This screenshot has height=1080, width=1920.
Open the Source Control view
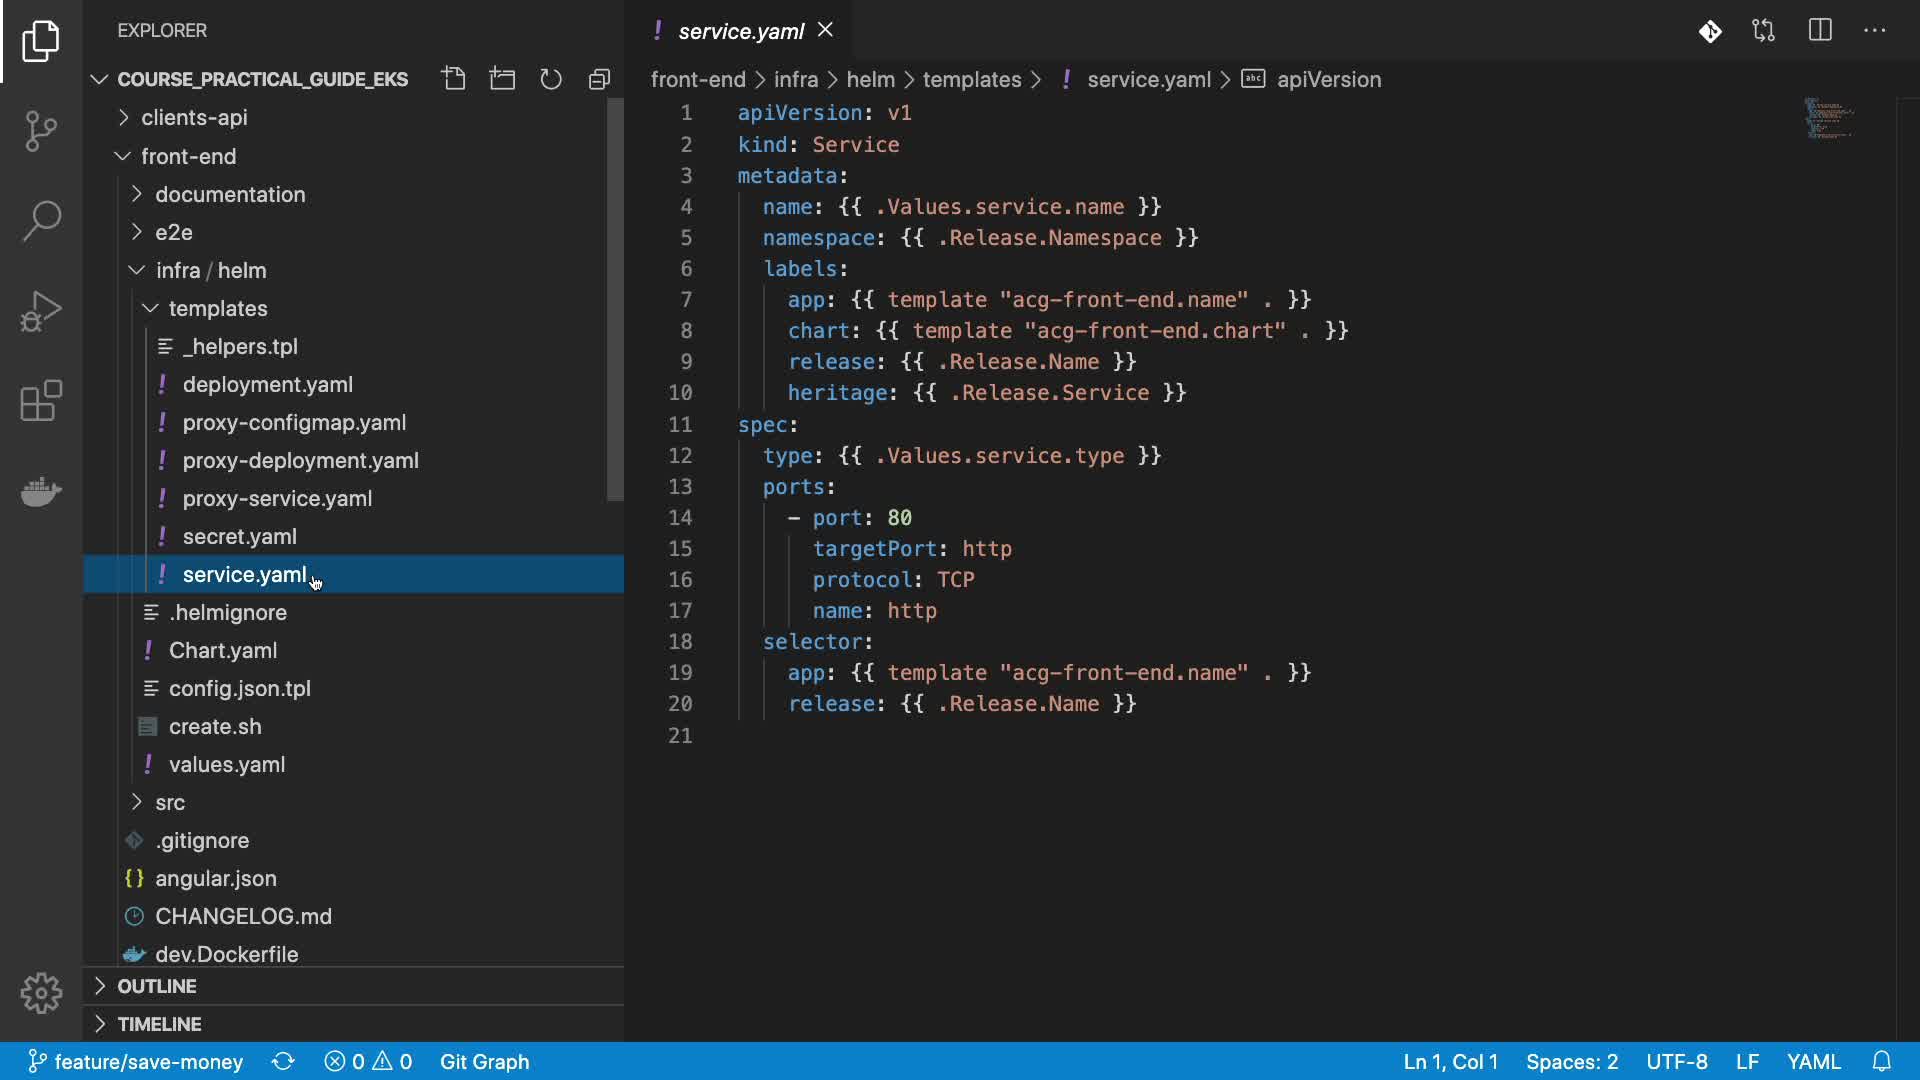41,131
